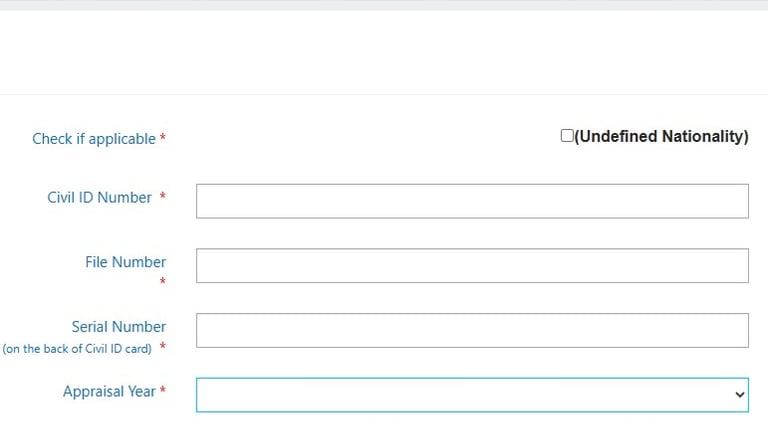The width and height of the screenshot is (768, 434).
Task: Click the chevron arrow in Appraisal Year box
Action: [740, 395]
